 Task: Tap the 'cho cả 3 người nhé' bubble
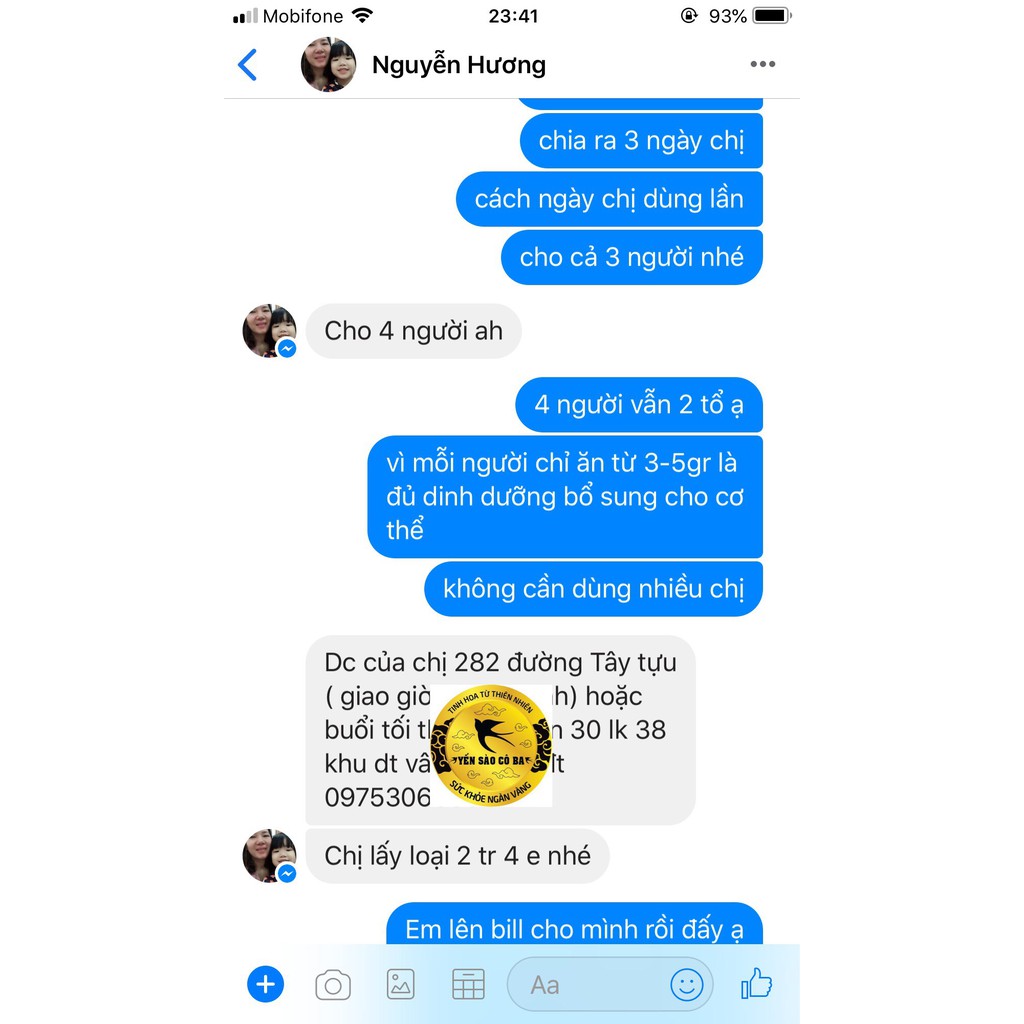click(x=632, y=257)
